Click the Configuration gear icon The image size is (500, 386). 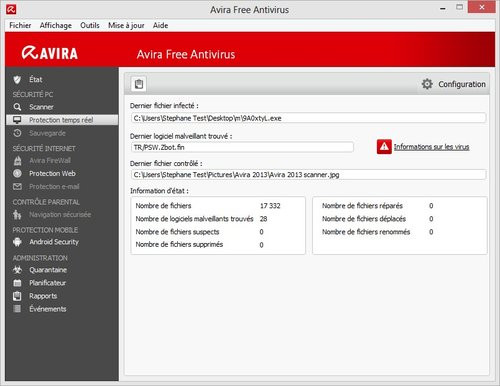click(427, 84)
